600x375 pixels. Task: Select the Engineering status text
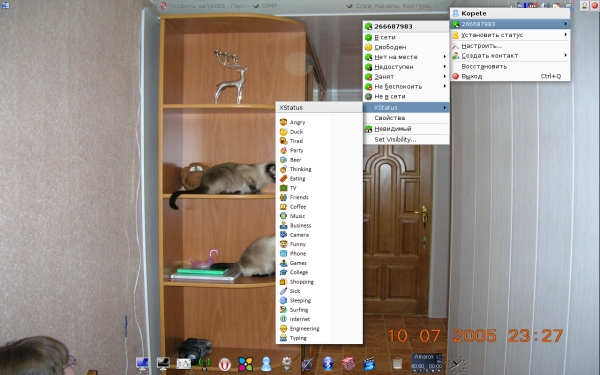coord(305,328)
